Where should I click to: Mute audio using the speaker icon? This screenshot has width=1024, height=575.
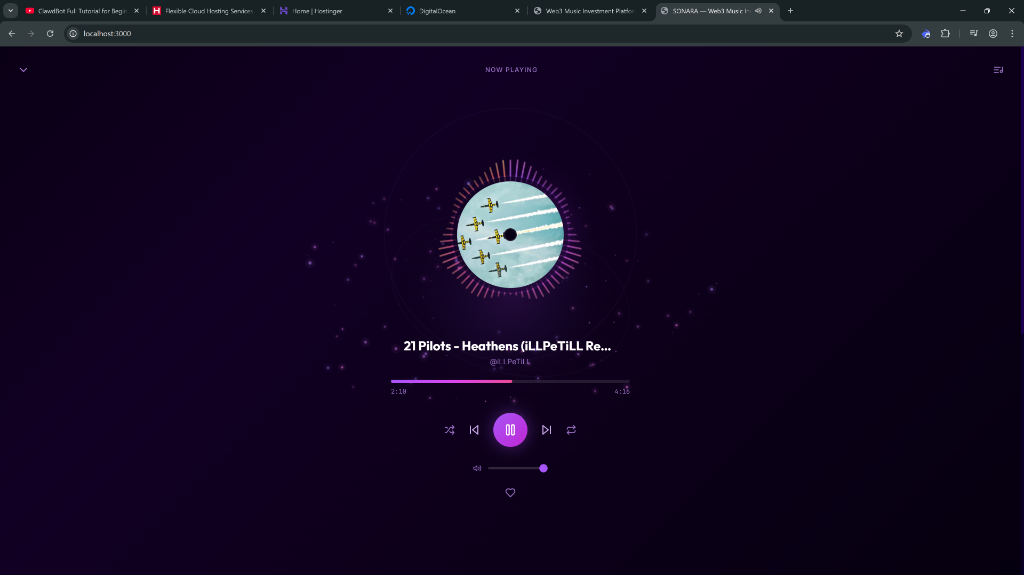(x=477, y=468)
